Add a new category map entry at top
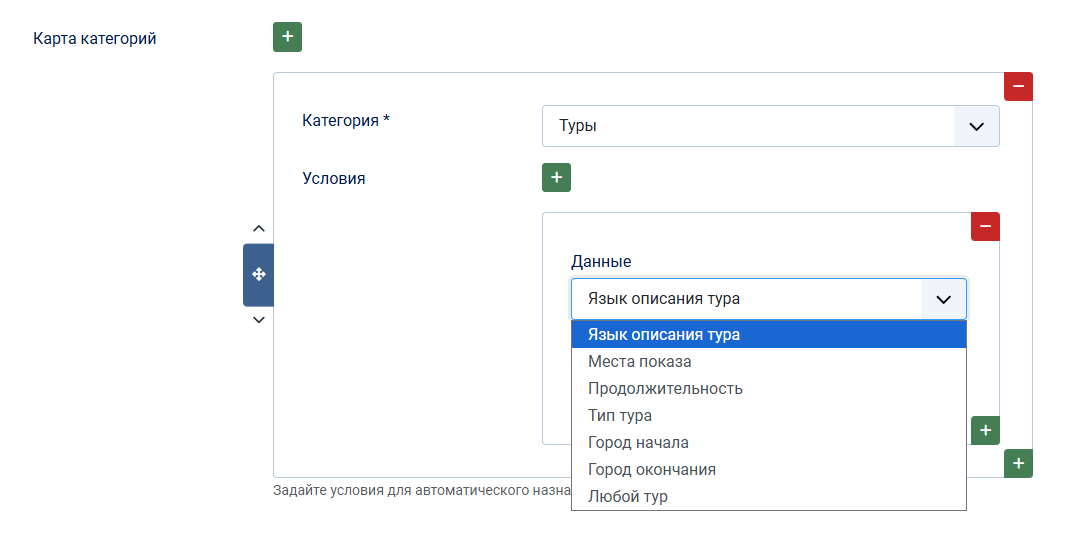This screenshot has width=1072, height=534. (x=287, y=37)
